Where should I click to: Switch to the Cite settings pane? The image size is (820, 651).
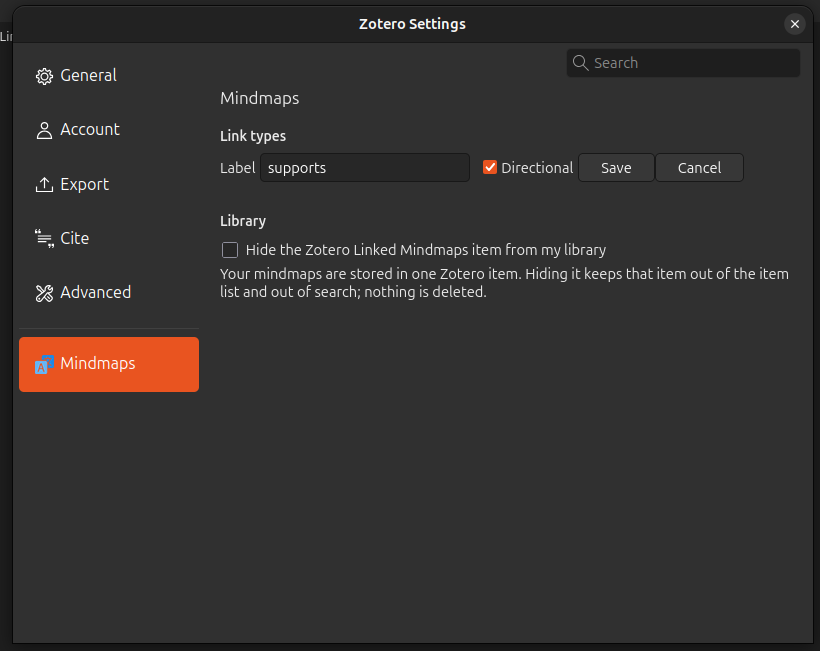[109, 238]
